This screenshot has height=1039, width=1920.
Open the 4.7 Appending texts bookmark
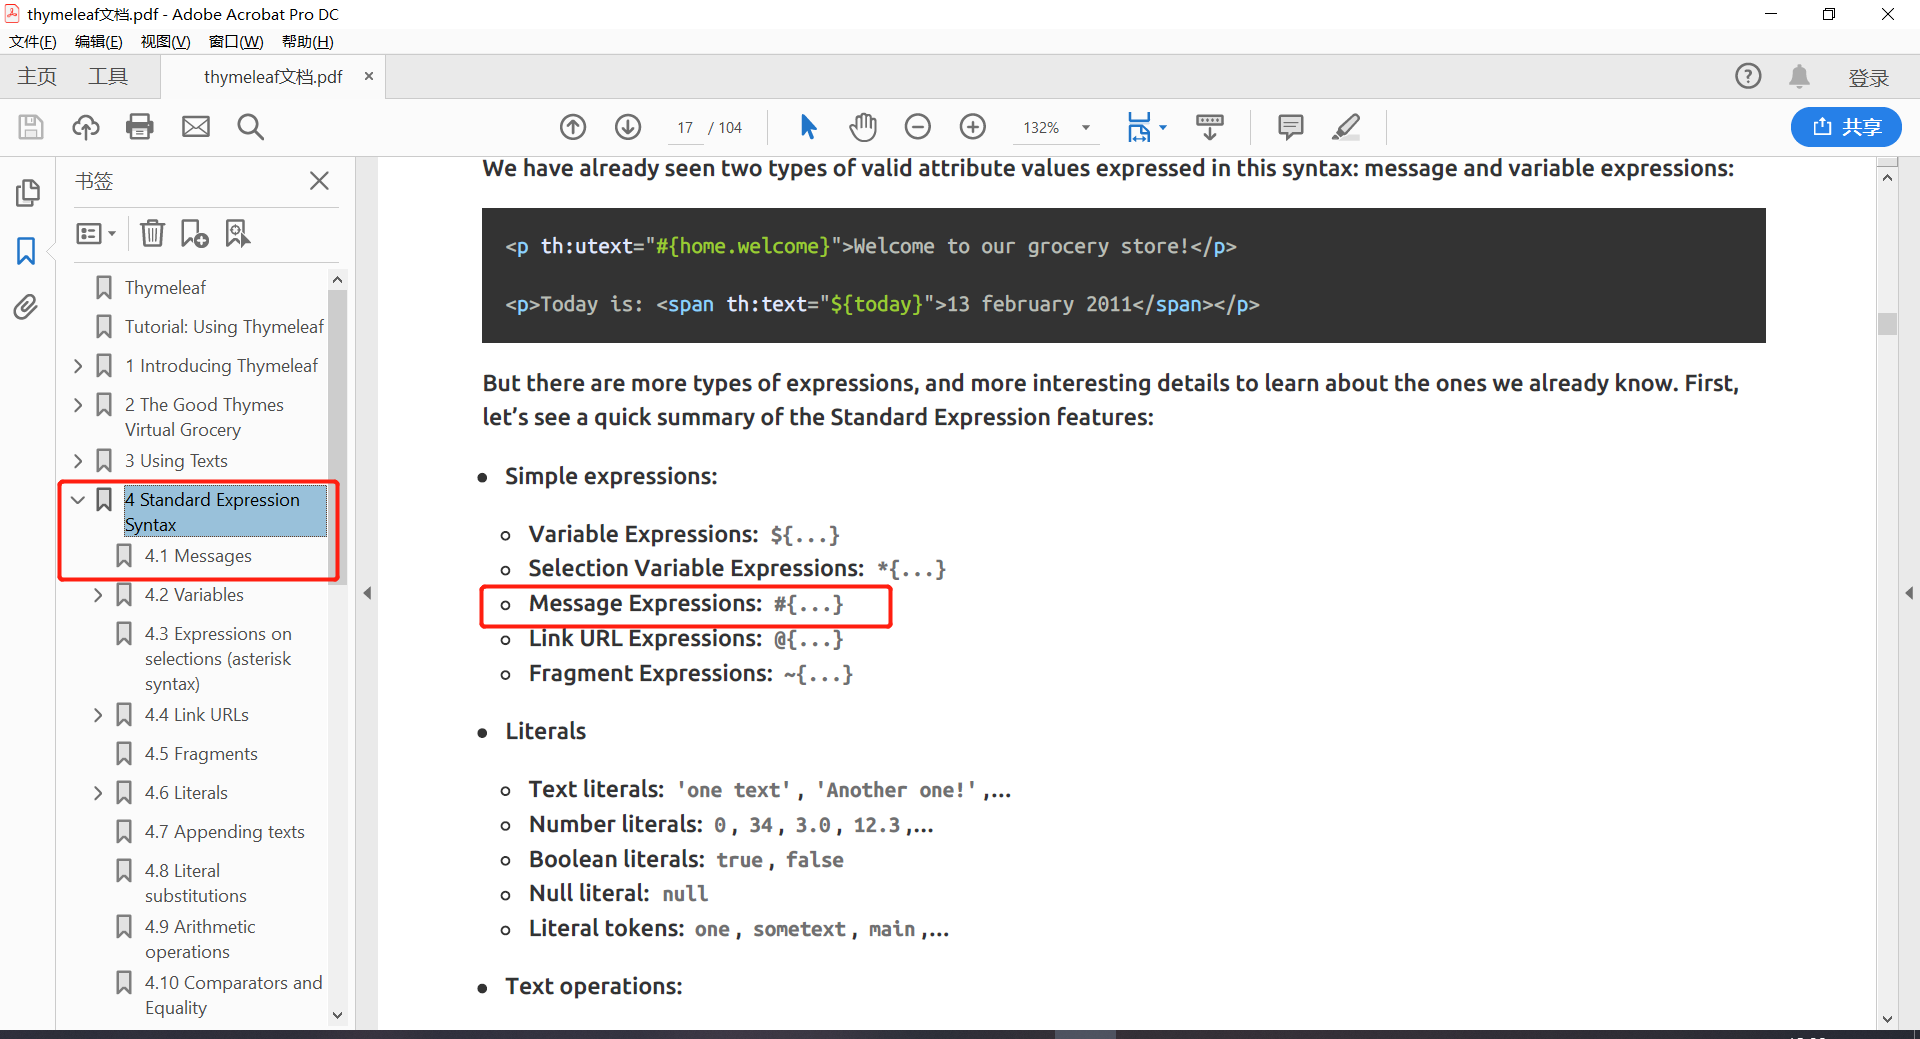pos(224,832)
